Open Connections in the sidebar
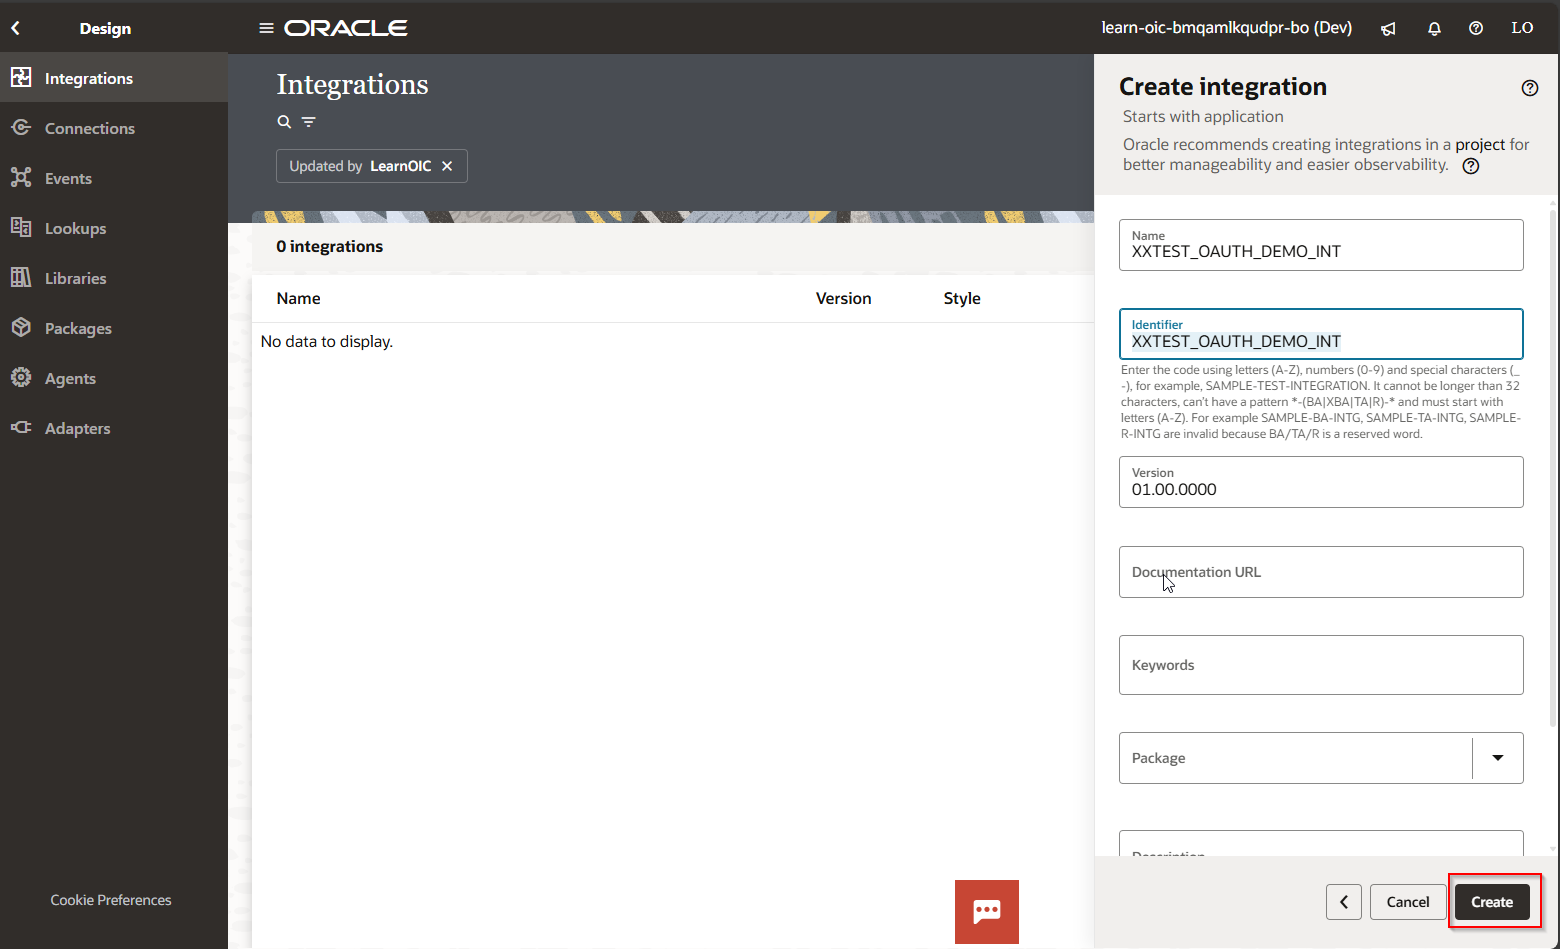This screenshot has width=1560, height=949. click(x=89, y=128)
